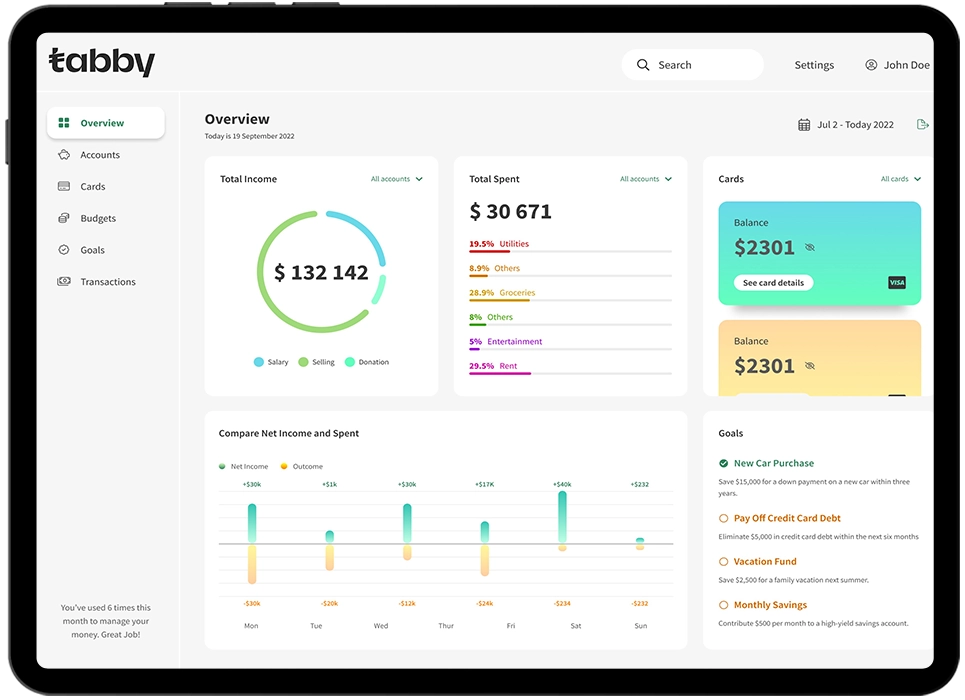965x700 pixels.
Task: Click the Cards sidebar icon
Action: click(64, 186)
